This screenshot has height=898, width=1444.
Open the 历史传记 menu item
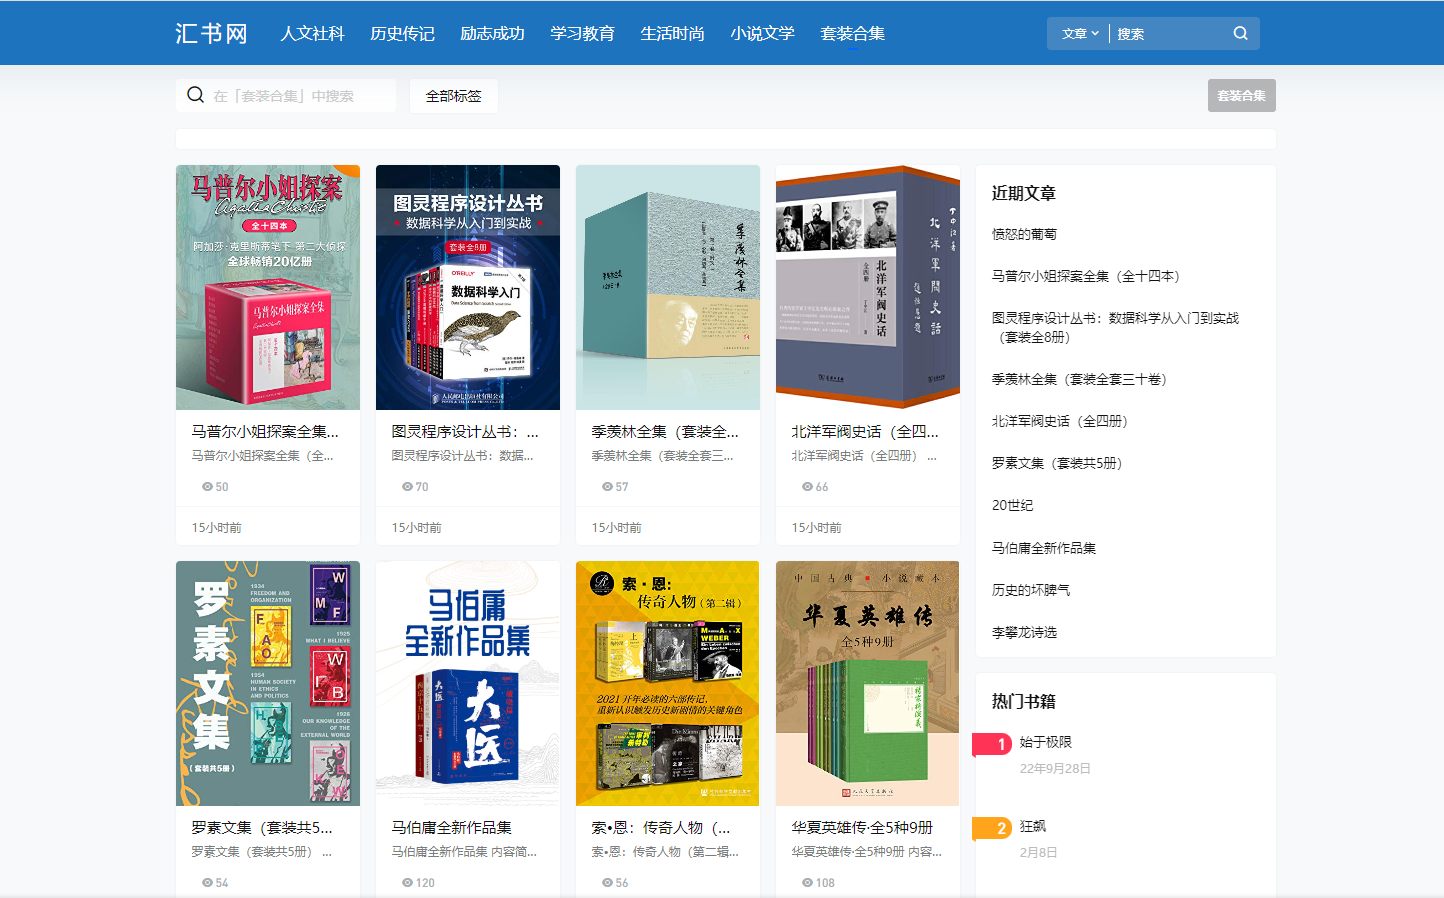click(402, 33)
